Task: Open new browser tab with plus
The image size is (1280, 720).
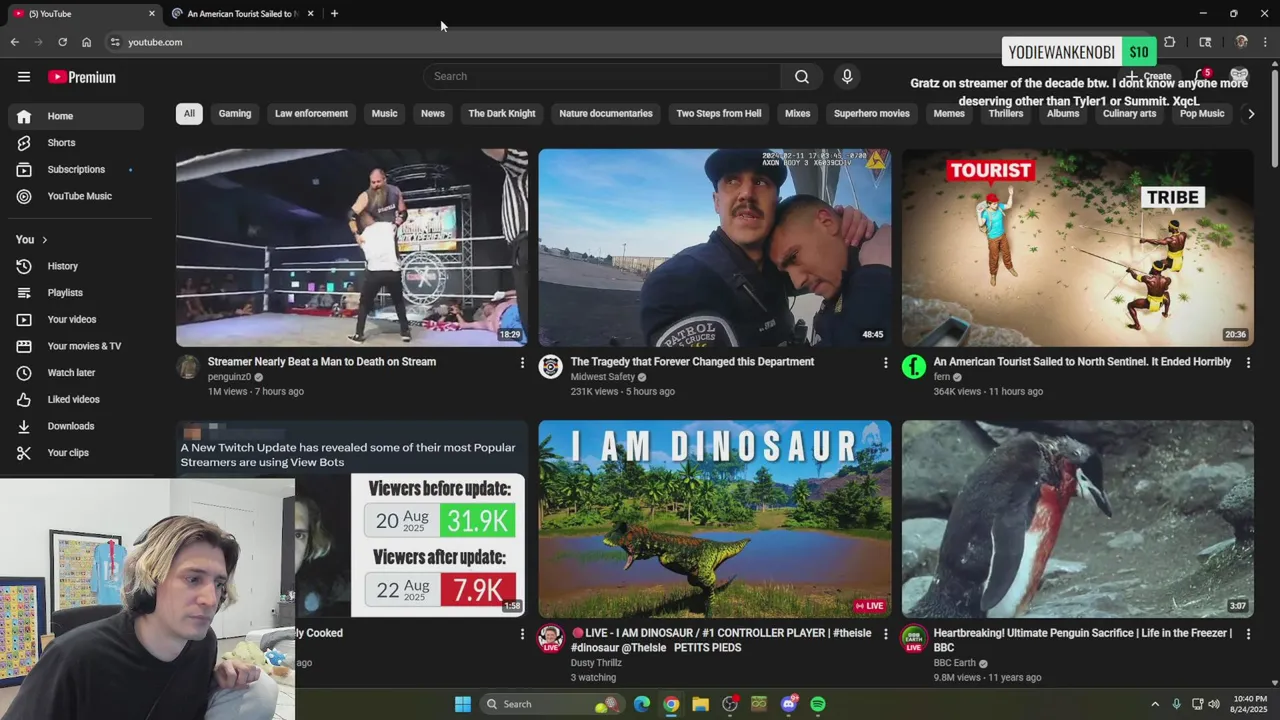Action: pos(334,14)
